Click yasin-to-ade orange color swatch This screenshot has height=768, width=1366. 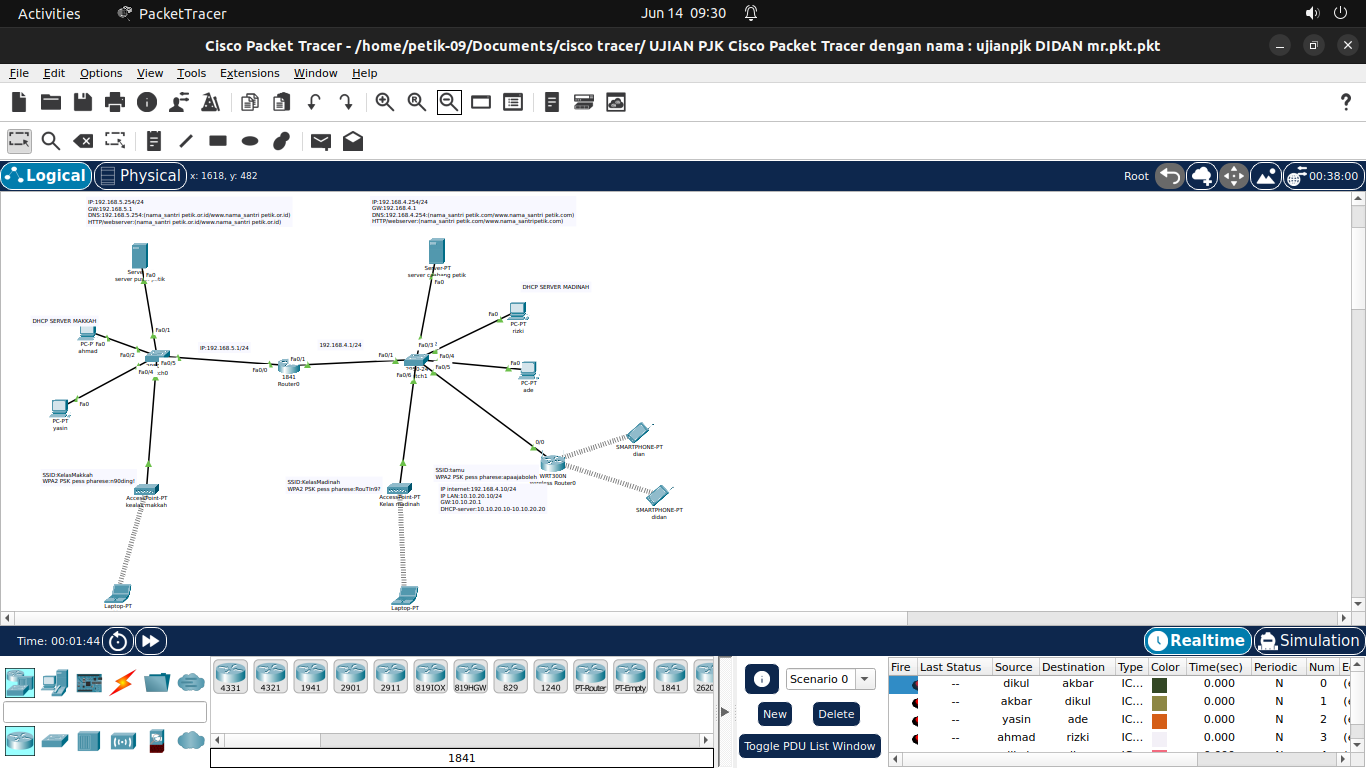click(1159, 720)
